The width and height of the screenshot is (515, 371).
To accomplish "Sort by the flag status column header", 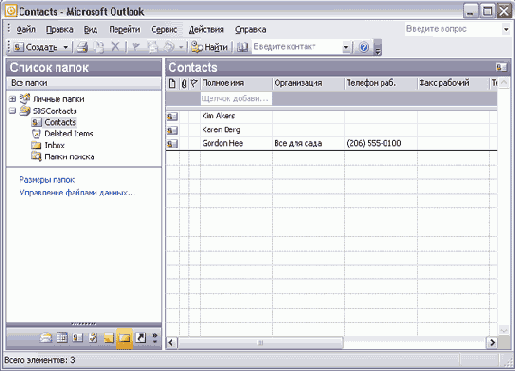I will click(x=194, y=83).
